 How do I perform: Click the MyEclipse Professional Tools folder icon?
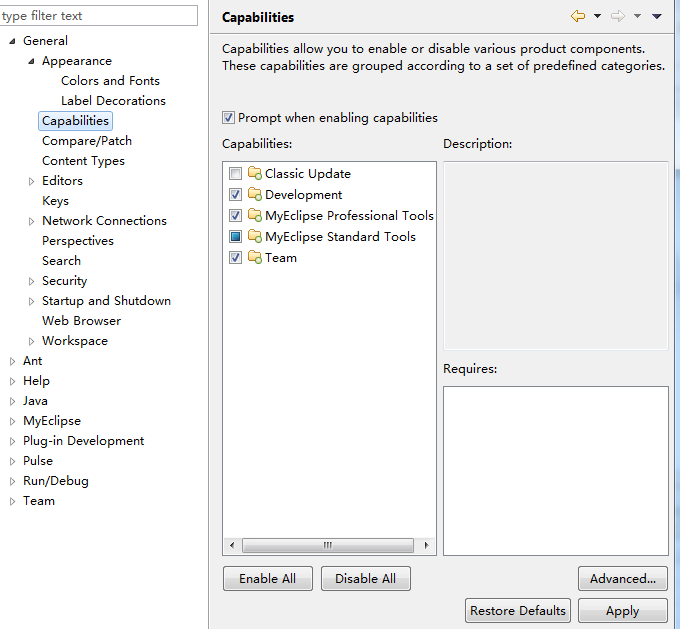tap(254, 216)
